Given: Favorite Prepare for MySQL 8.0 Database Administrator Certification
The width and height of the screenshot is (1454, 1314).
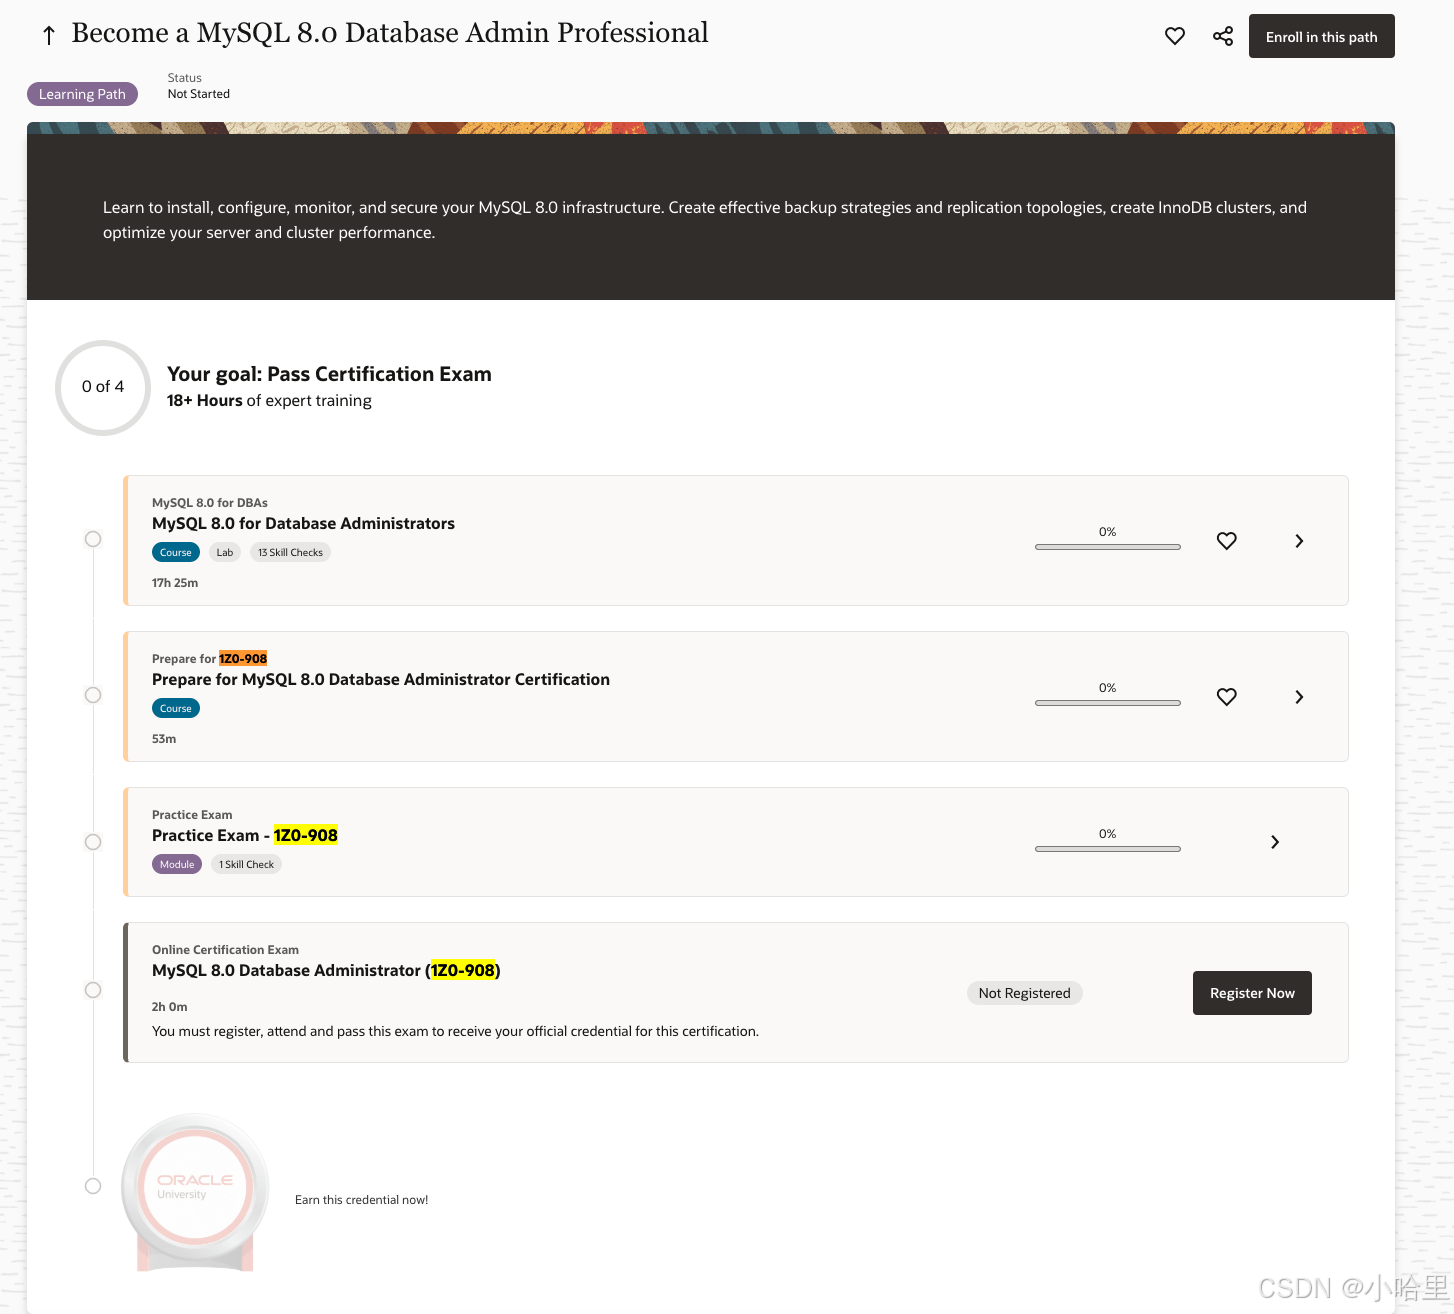Looking at the screenshot, I should [x=1227, y=697].
